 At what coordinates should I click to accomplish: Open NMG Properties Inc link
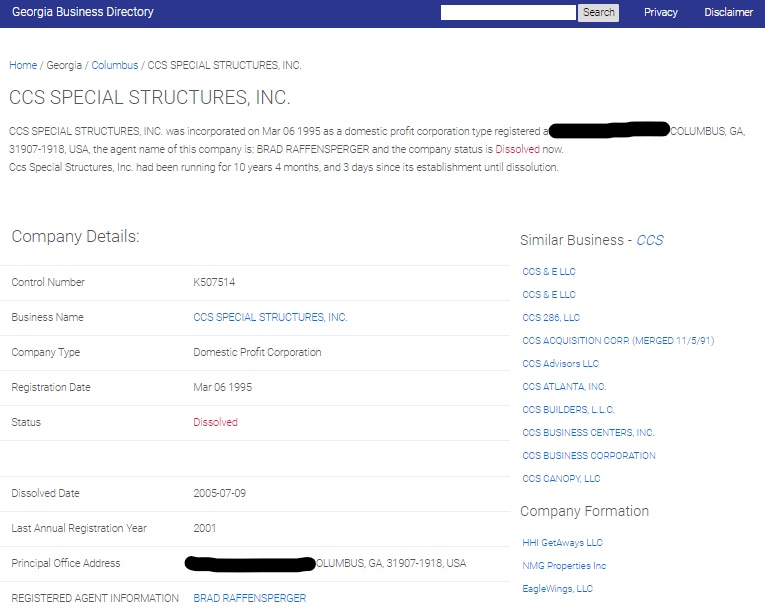(x=564, y=565)
